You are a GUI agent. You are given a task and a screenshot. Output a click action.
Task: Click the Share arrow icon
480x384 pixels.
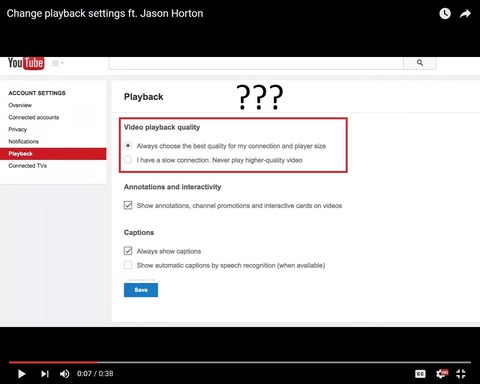(x=465, y=14)
